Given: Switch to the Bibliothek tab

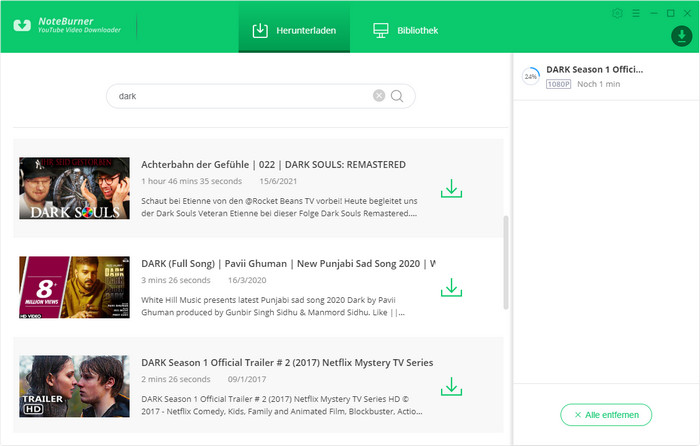Looking at the screenshot, I should pos(405,30).
